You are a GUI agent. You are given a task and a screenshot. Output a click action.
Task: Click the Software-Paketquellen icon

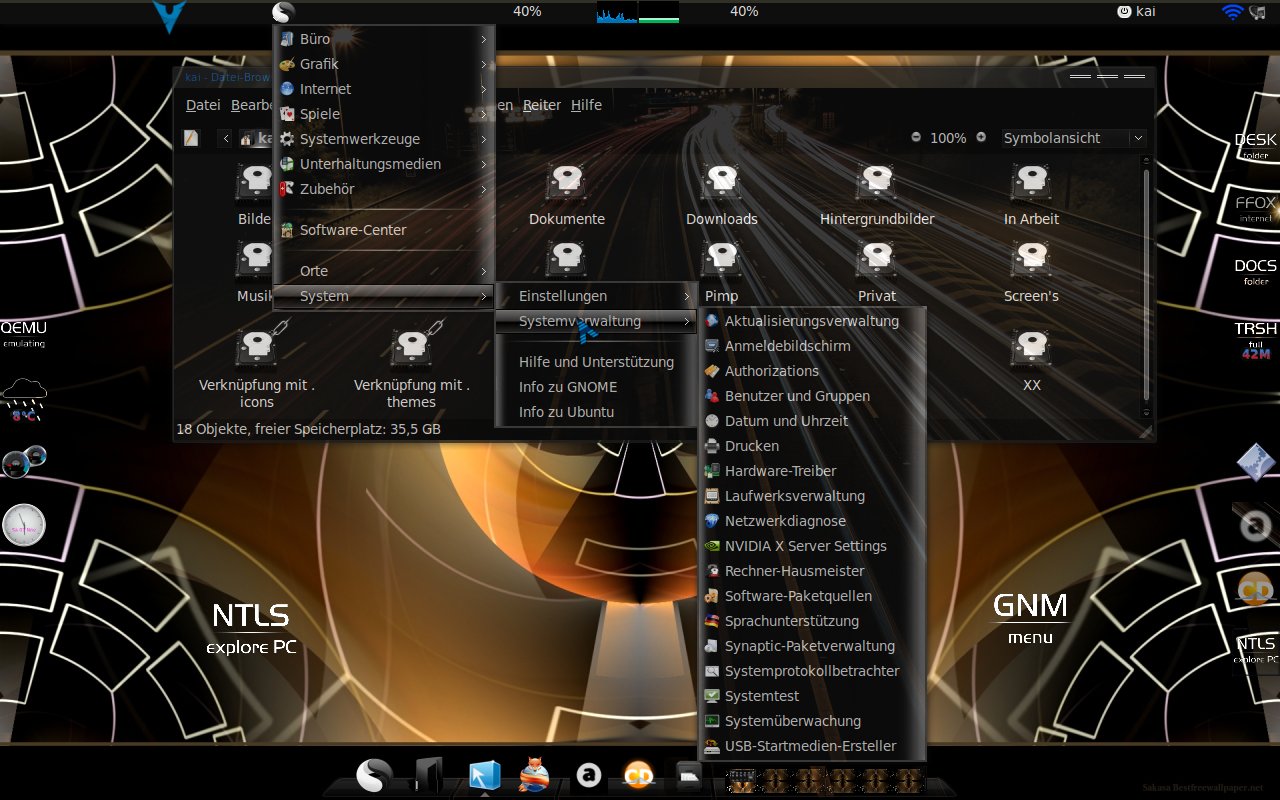pyautogui.click(x=712, y=596)
